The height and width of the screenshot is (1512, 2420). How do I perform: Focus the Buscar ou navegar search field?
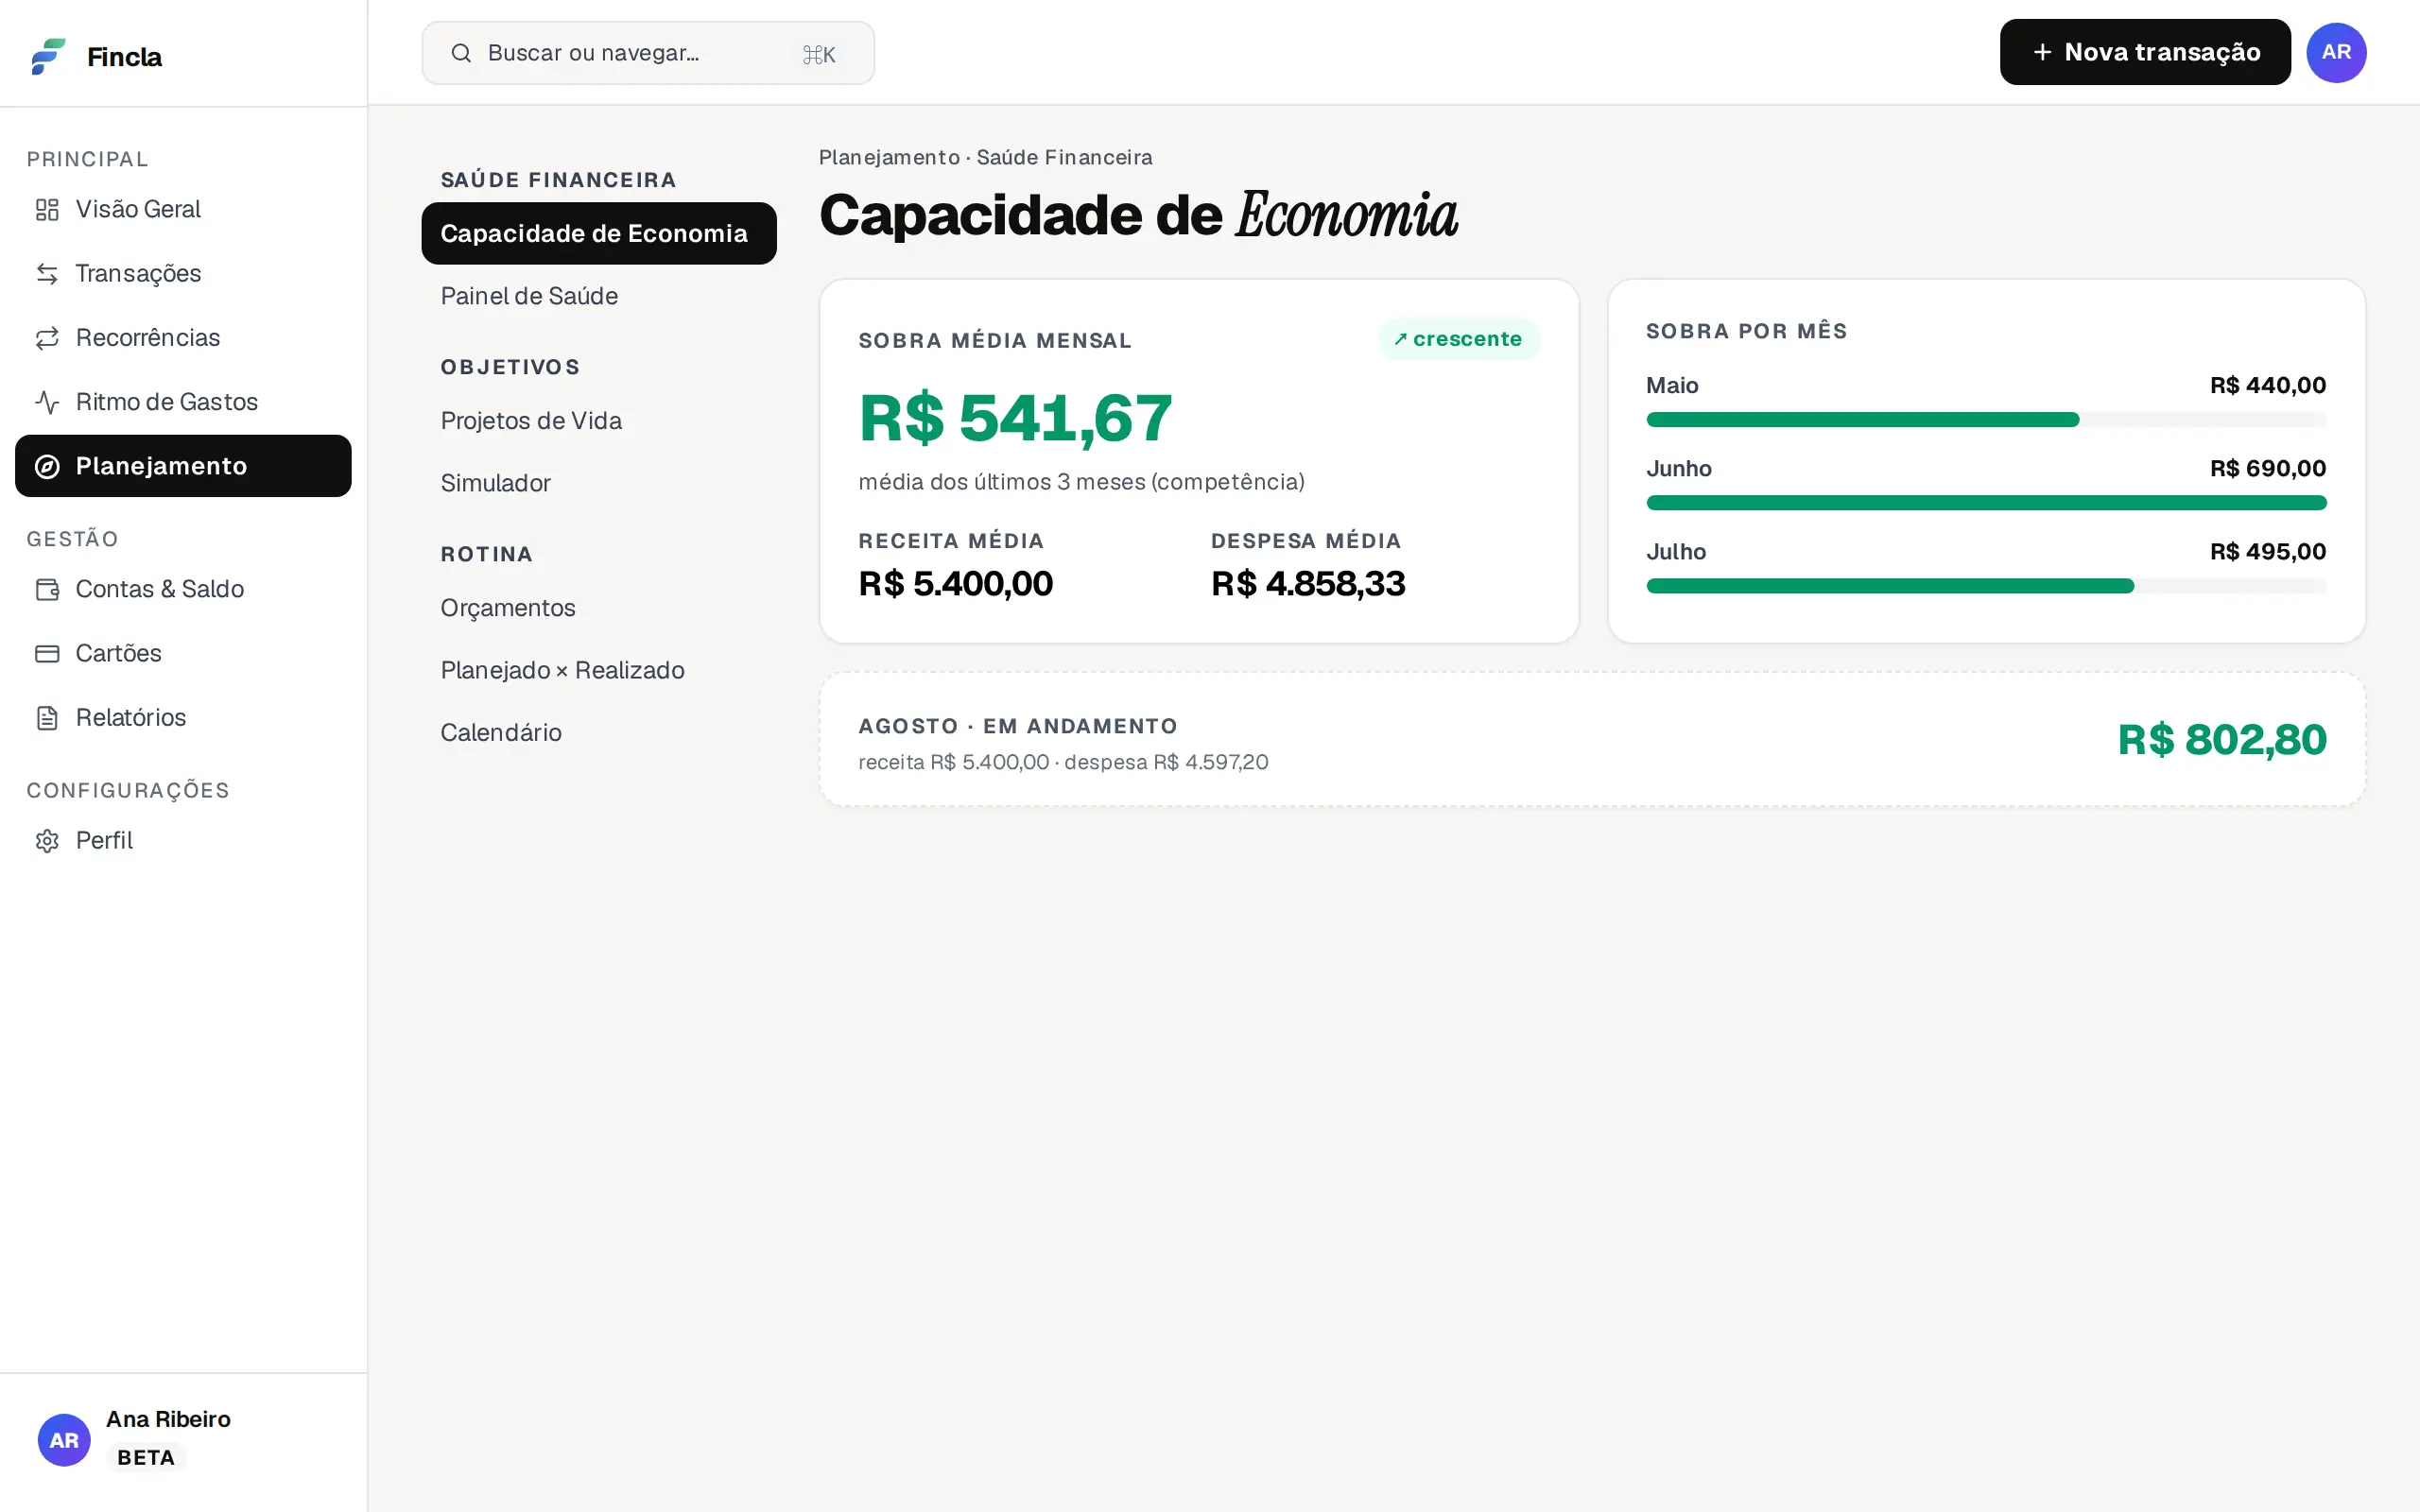pos(648,53)
